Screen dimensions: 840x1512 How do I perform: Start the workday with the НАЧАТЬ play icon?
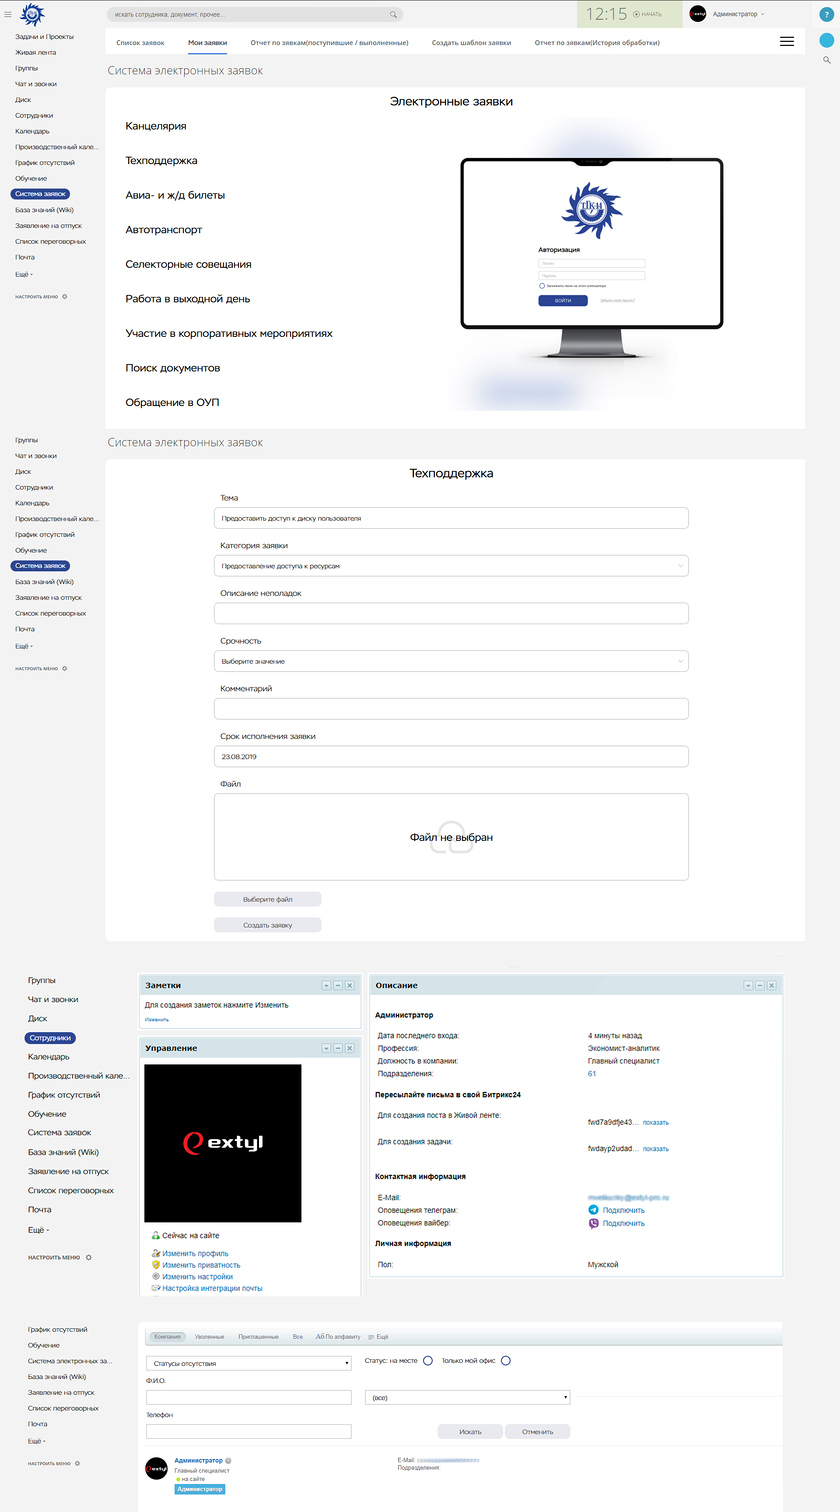[636, 15]
